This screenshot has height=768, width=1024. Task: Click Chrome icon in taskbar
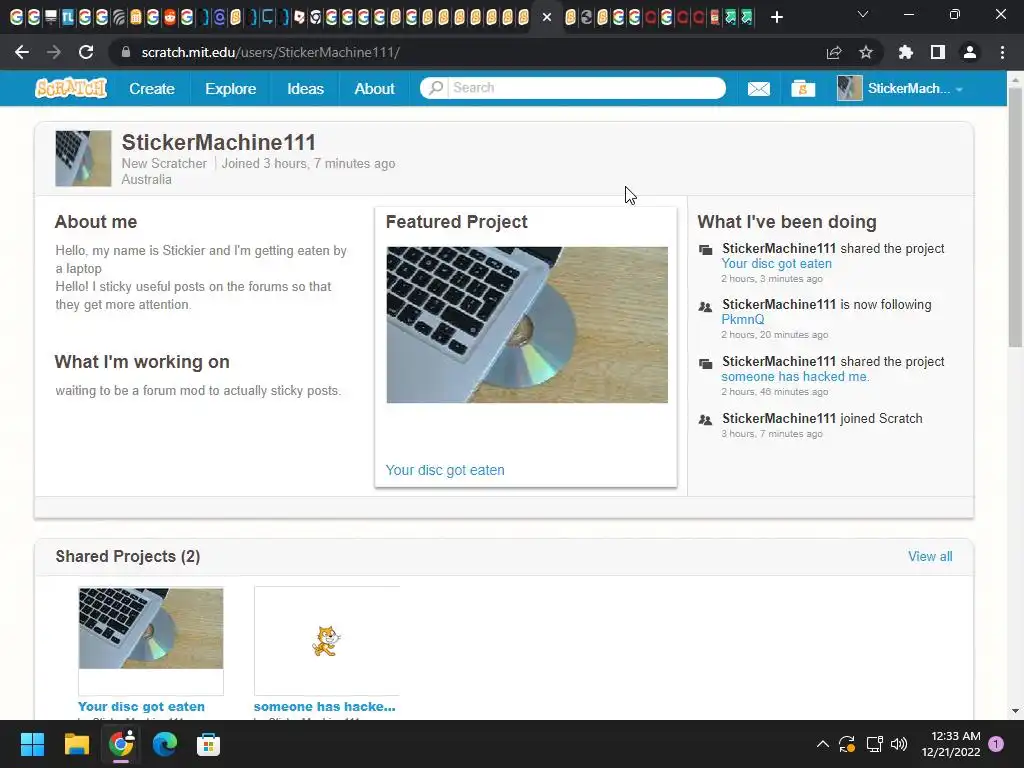coord(121,744)
